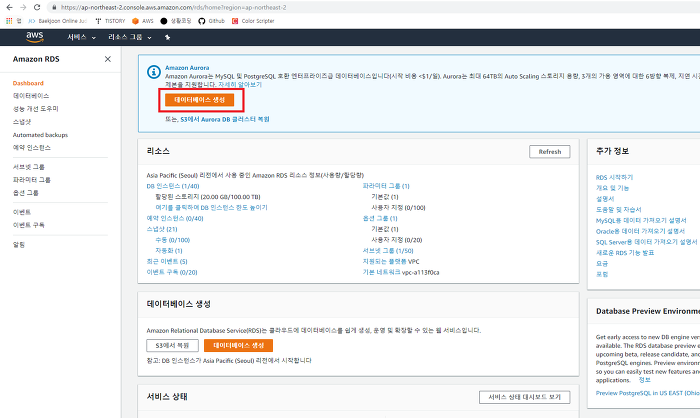Click the pin star icon in the navbar

[167, 38]
